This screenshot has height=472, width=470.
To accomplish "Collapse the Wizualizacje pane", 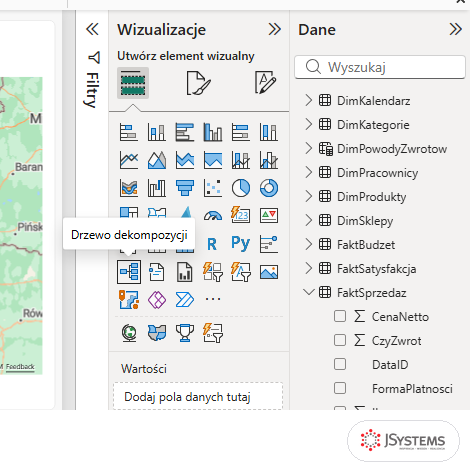I will click(275, 29).
